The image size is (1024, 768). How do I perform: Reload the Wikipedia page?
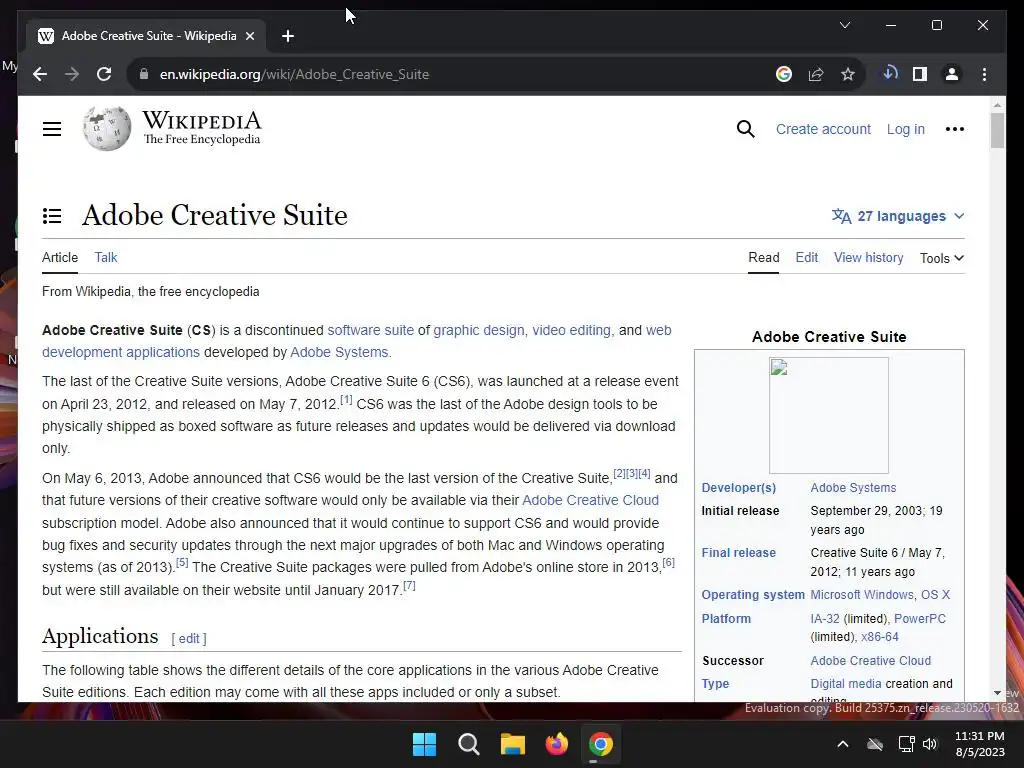(104, 74)
